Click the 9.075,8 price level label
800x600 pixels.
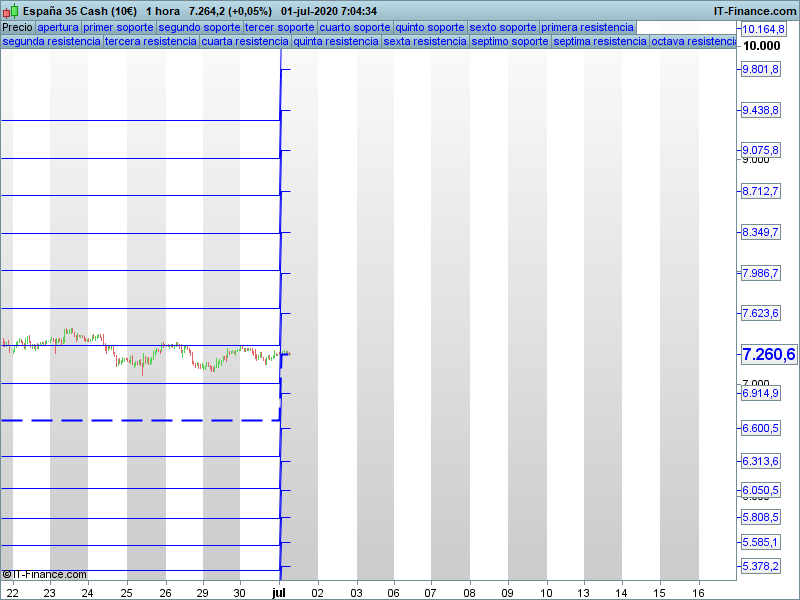[761, 150]
